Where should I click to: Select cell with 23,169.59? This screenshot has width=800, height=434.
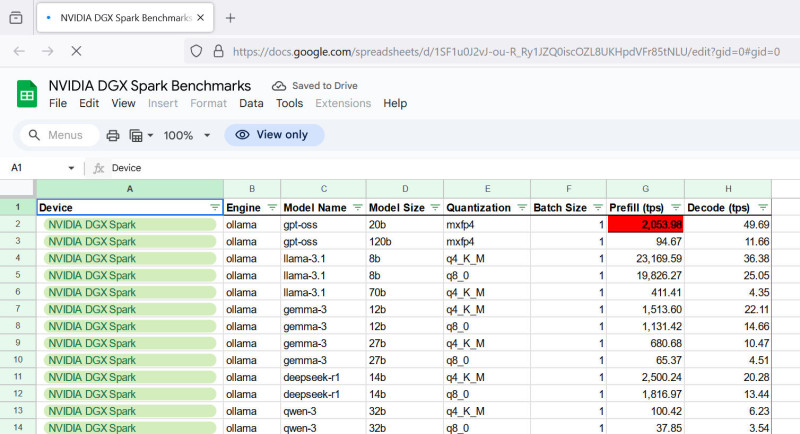point(645,259)
